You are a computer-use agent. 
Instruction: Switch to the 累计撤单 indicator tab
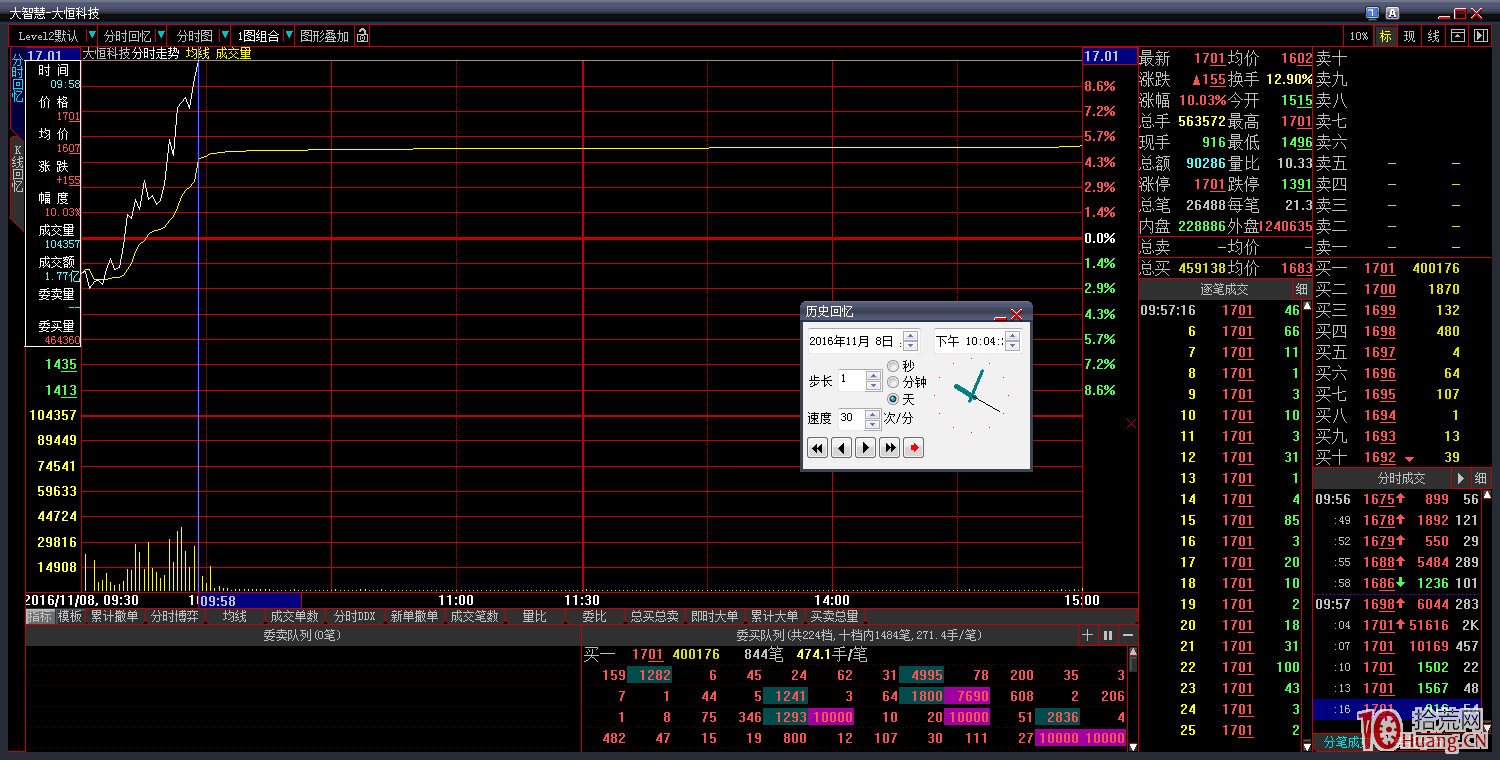click(x=114, y=617)
